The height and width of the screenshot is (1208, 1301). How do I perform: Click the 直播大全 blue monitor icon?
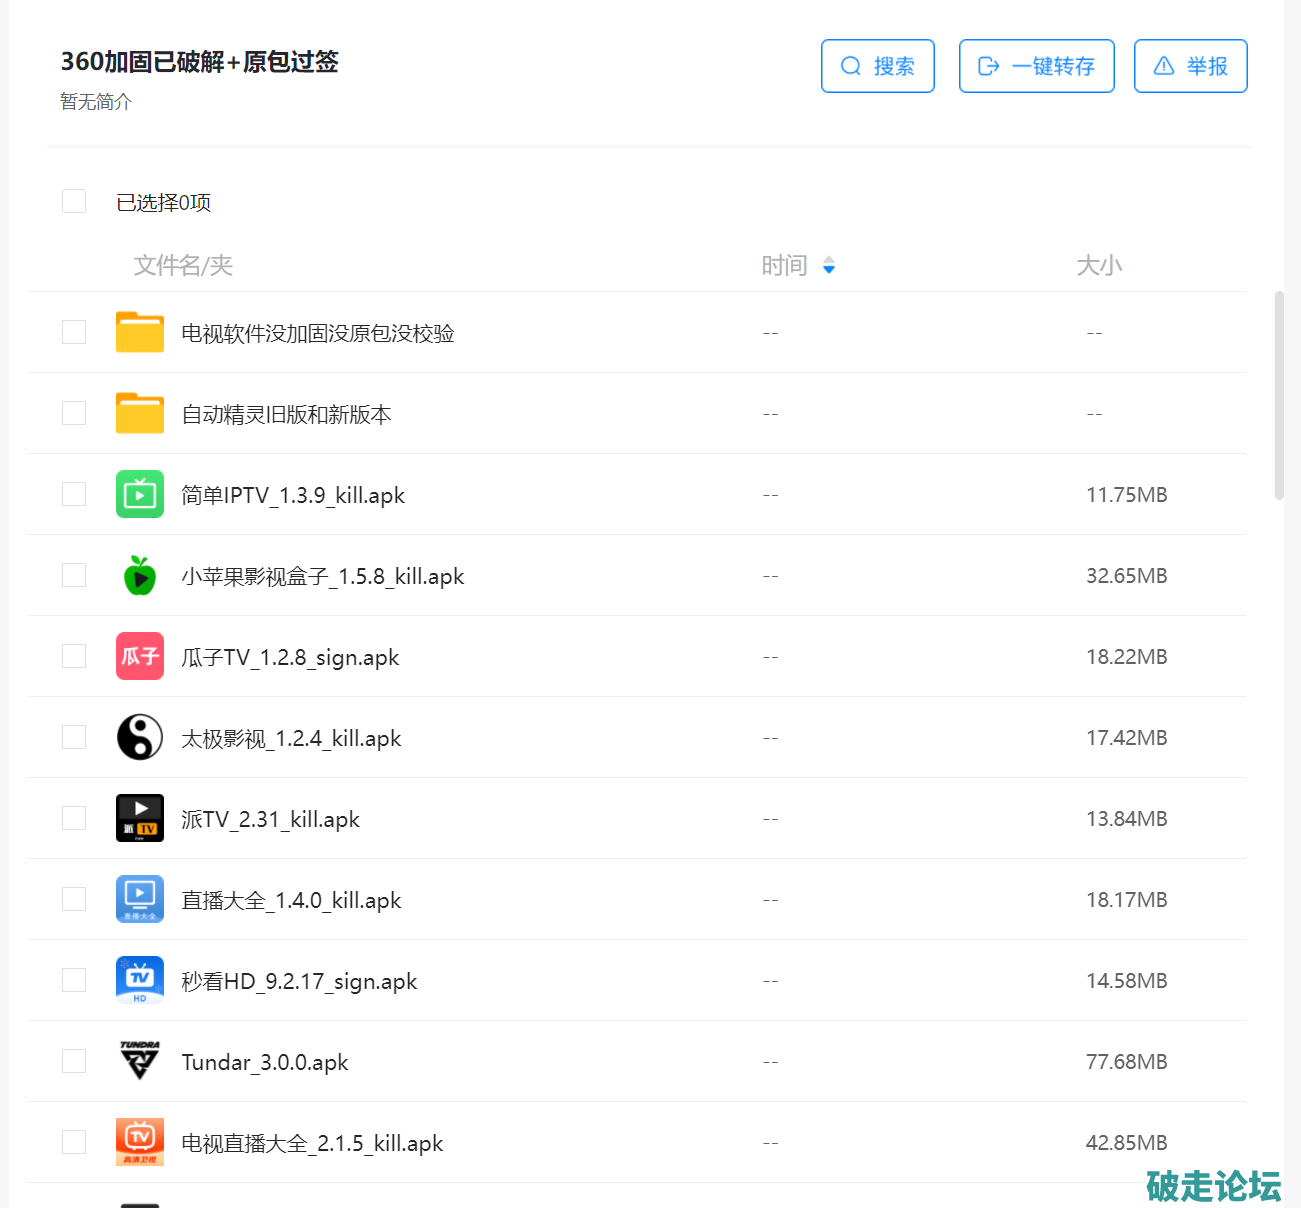140,899
